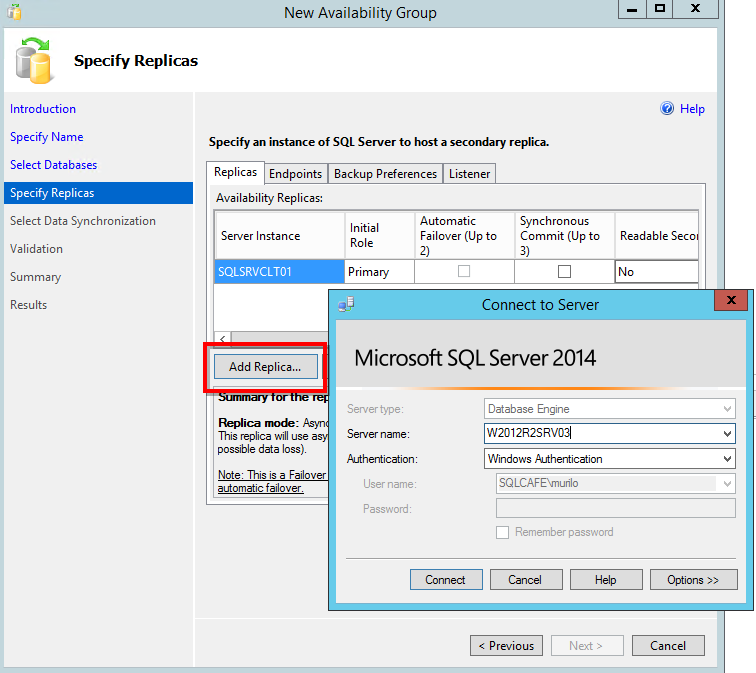Toggle Synchronous Commit checkbox for SQLSRVCLT01
This screenshot has height=673, width=756.
pos(564,271)
